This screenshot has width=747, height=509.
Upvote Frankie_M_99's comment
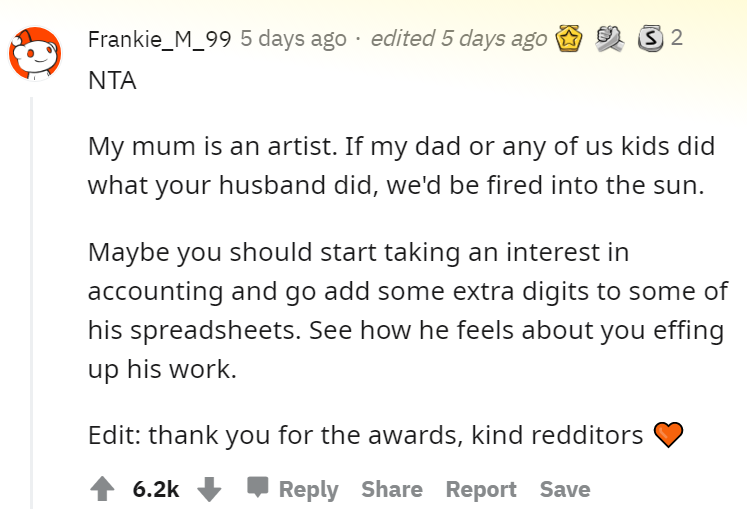click(x=102, y=489)
